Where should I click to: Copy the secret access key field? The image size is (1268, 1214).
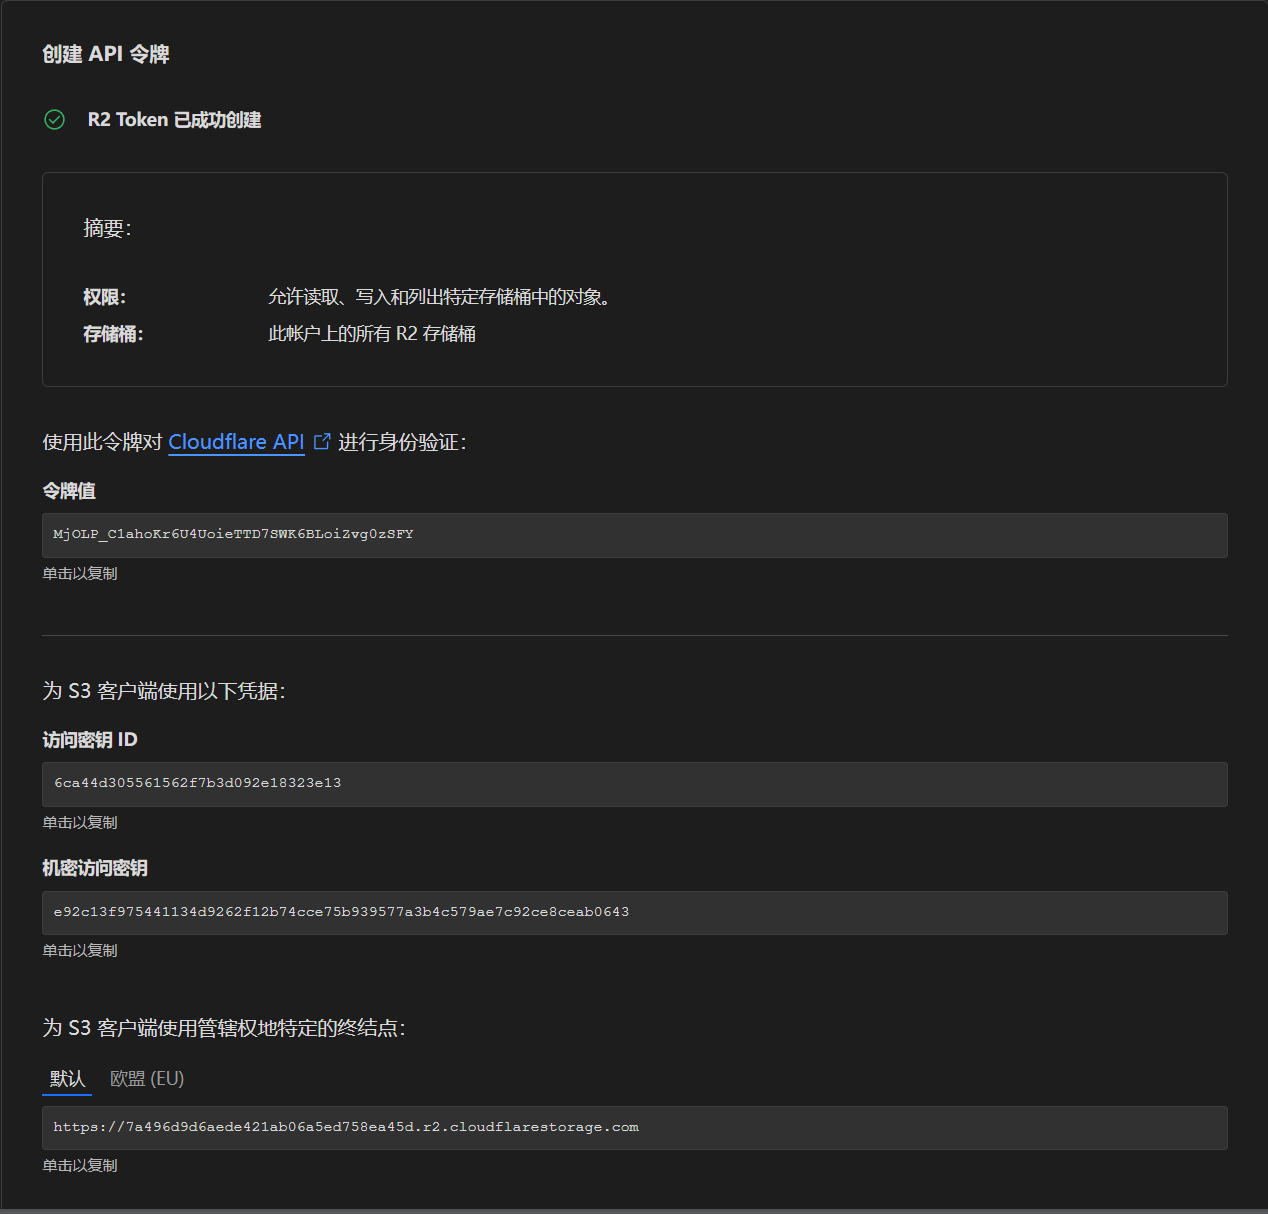(x=635, y=913)
